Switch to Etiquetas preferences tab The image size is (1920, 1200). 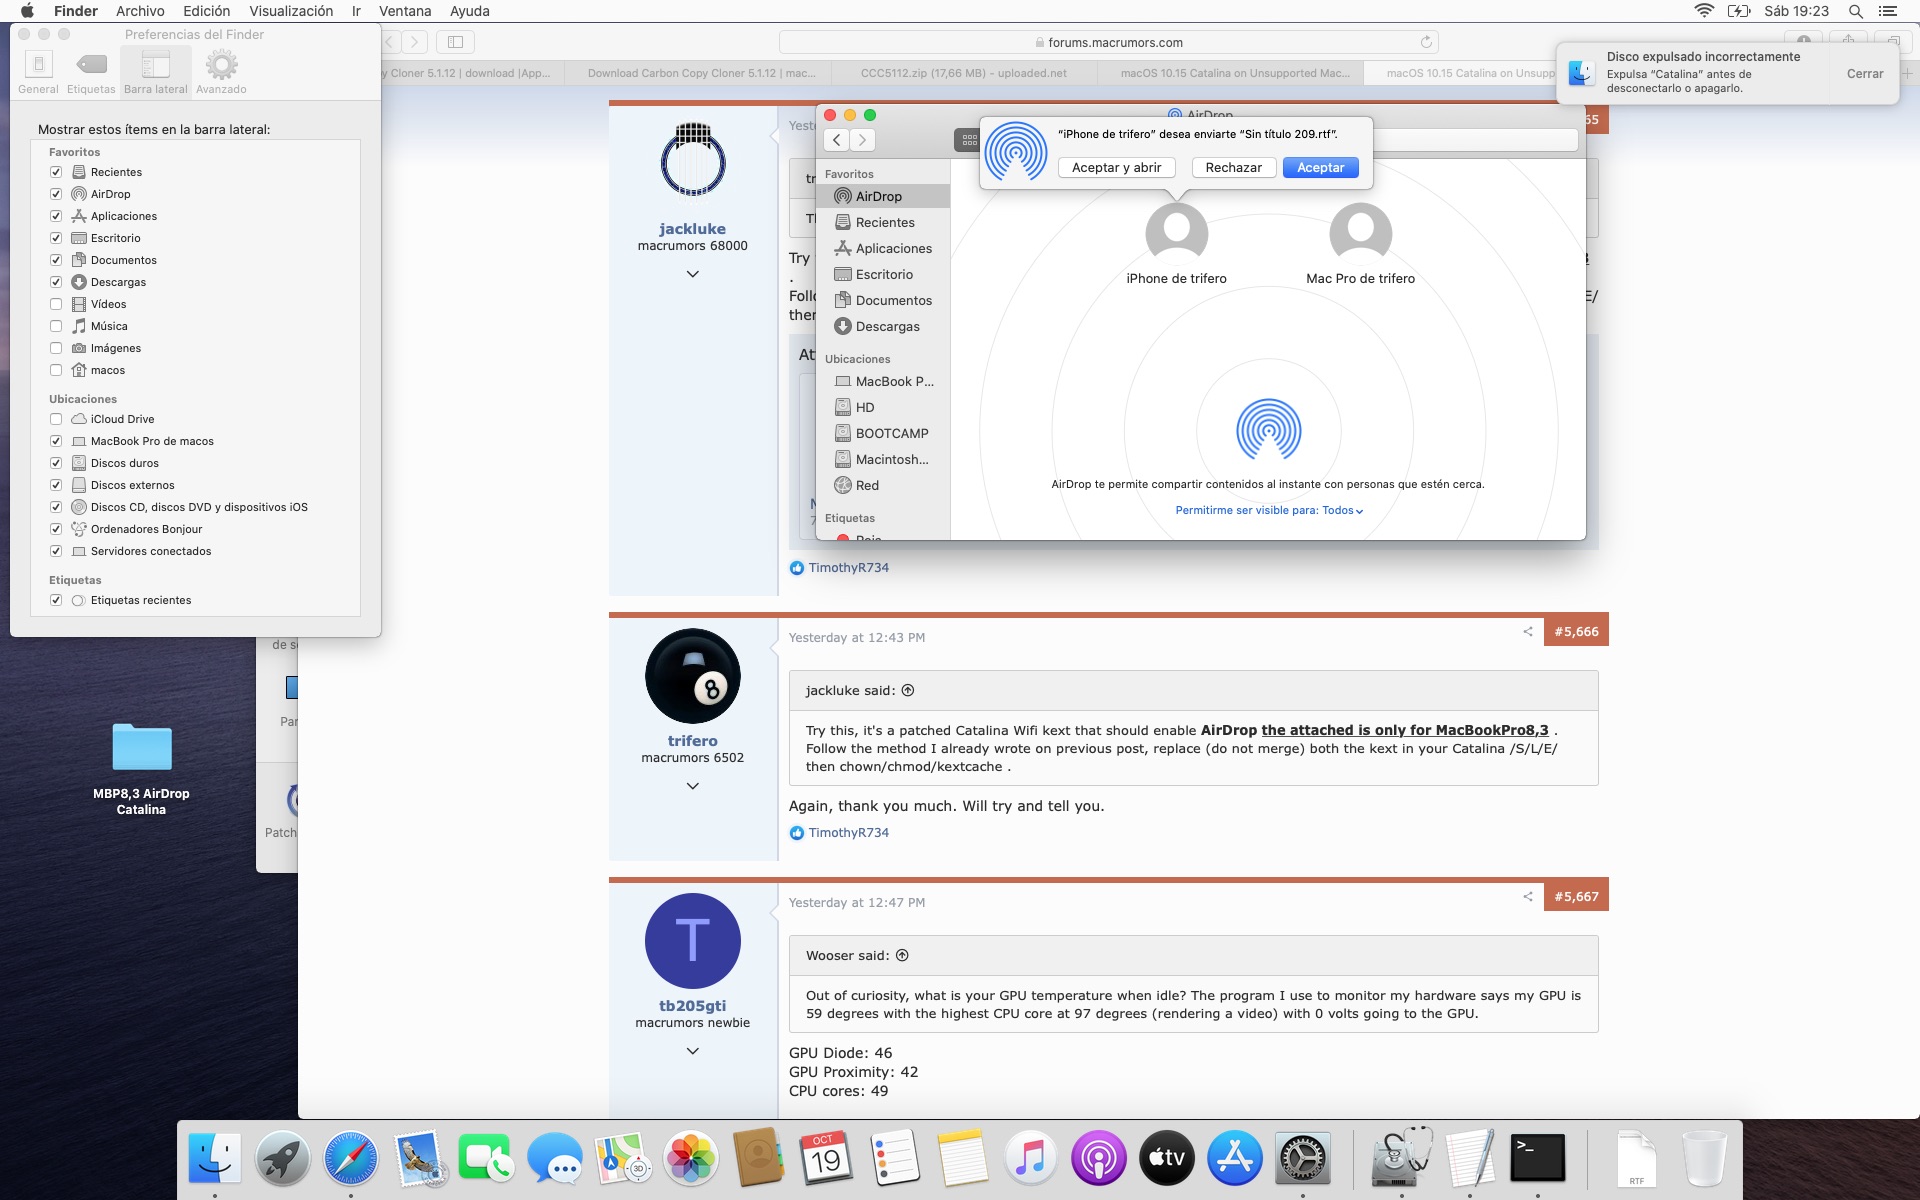coord(91,73)
